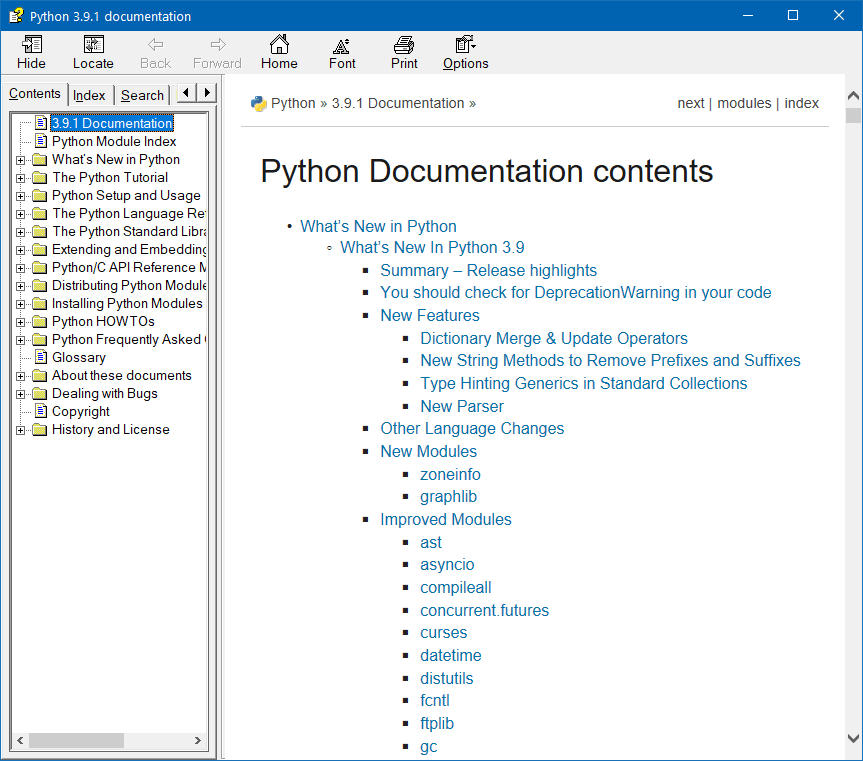The width and height of the screenshot is (863, 761).
Task: Open the next page link
Action: 691,103
